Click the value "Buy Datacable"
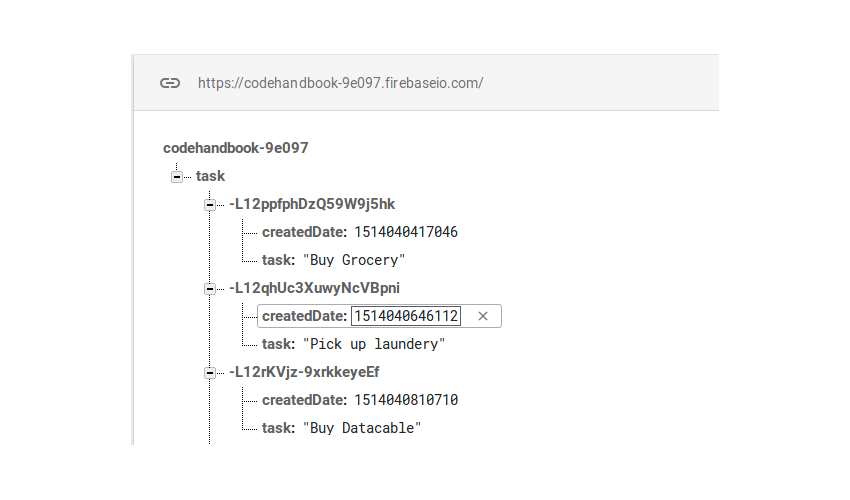 click(x=362, y=428)
